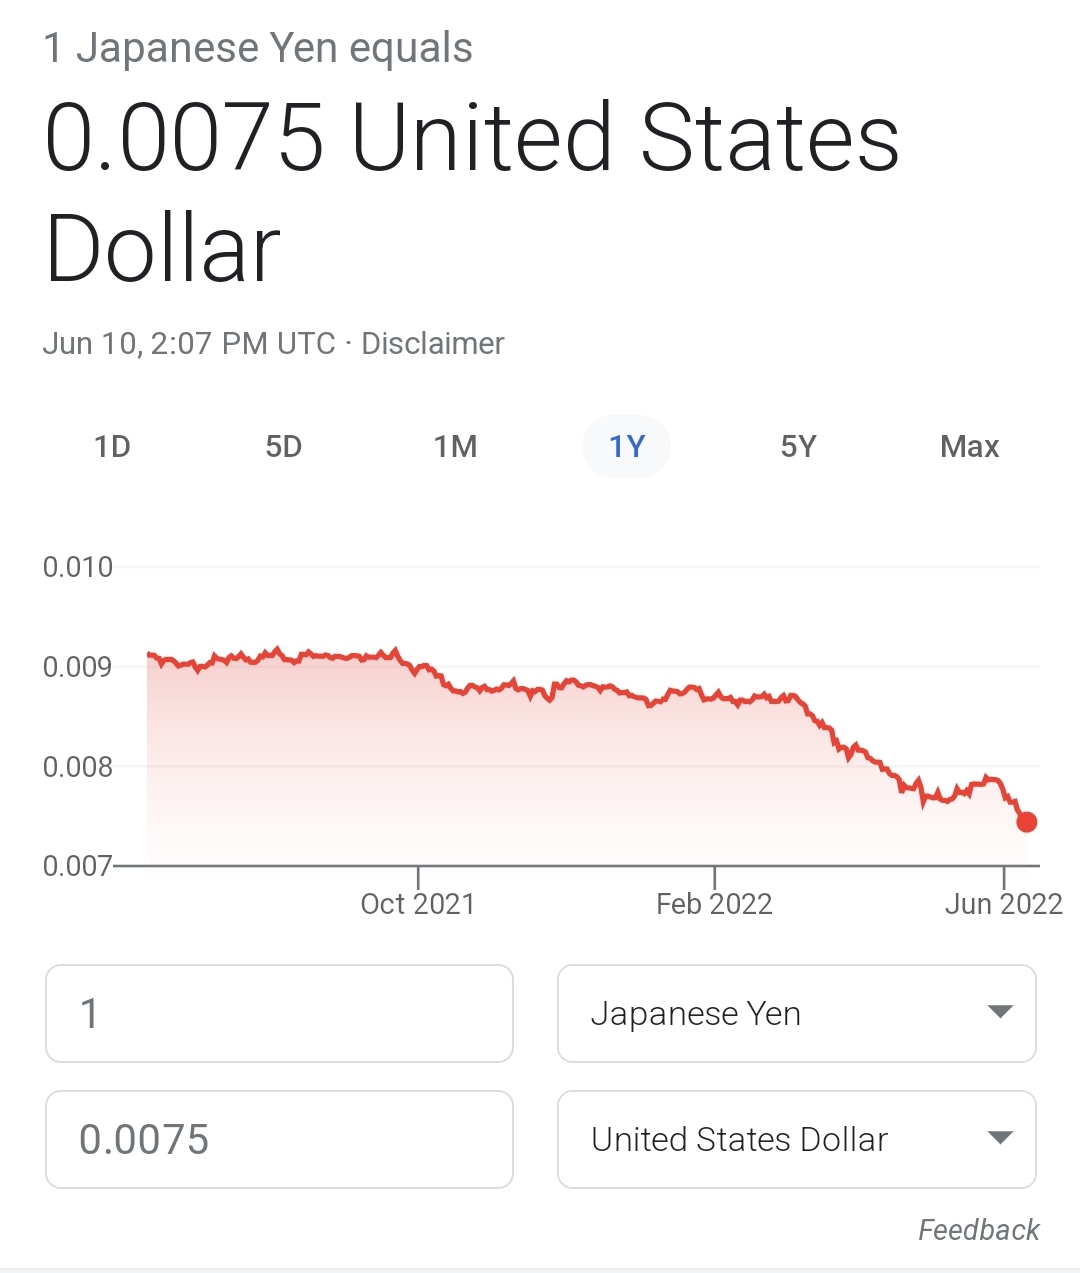Click the Japanese Yen dropdown arrow
This screenshot has width=1080, height=1273.
pos(1000,1012)
